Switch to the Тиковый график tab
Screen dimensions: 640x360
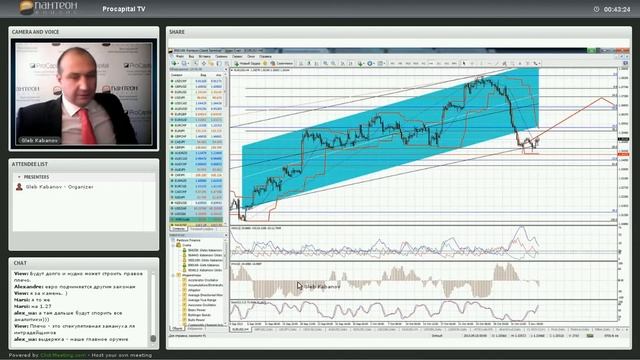tap(203, 229)
